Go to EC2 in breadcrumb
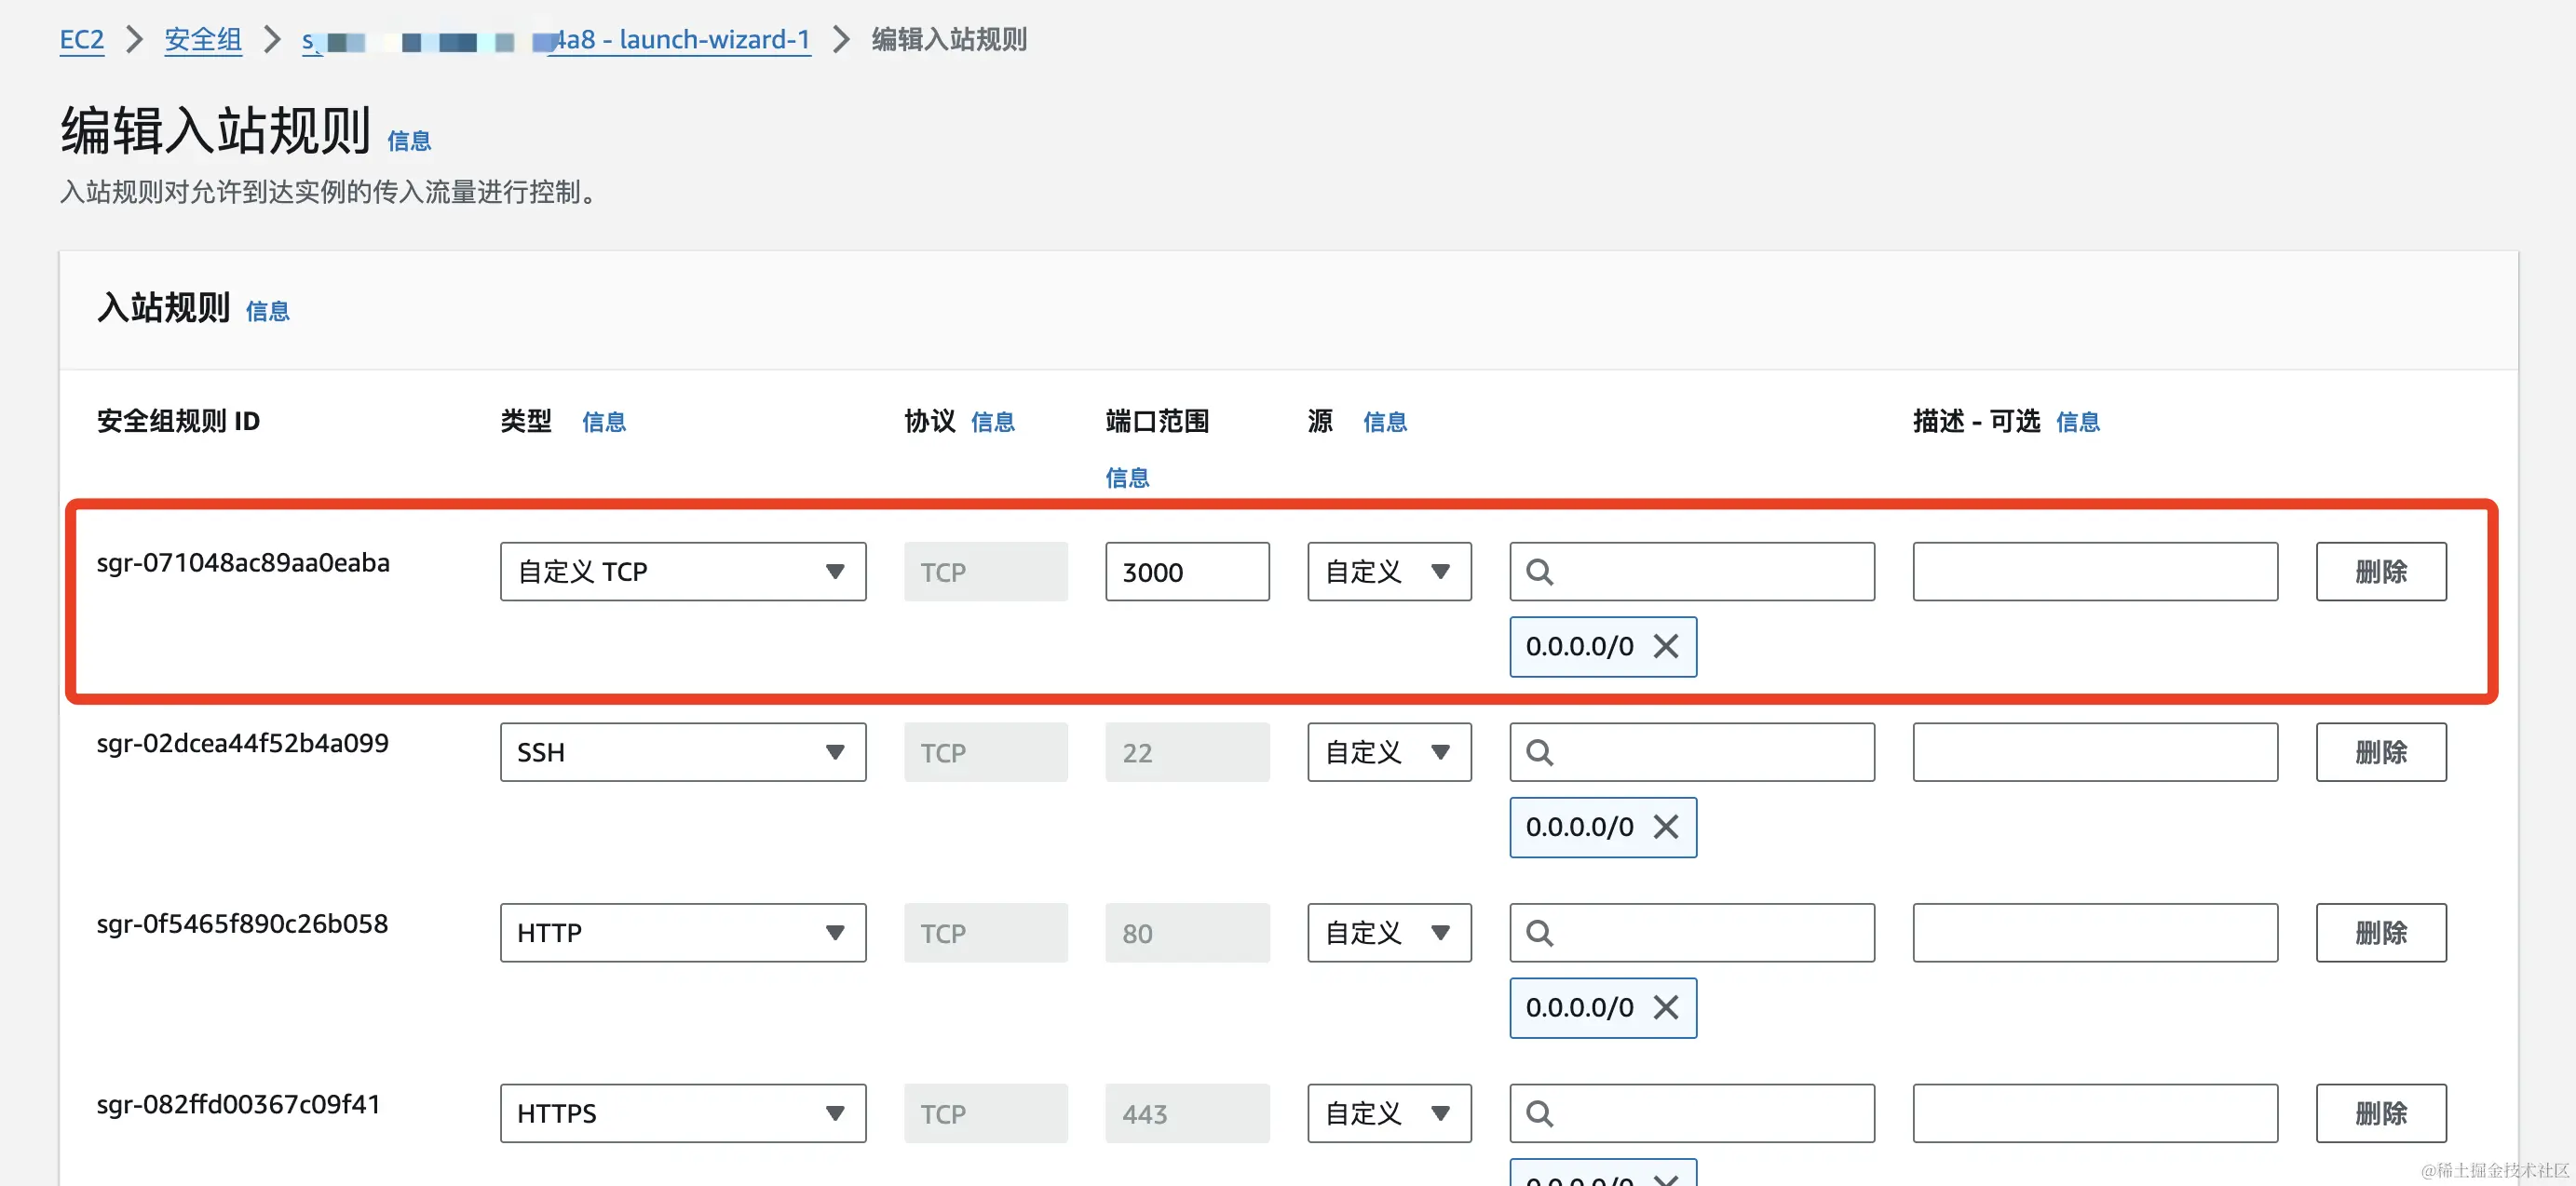 tap(81, 40)
